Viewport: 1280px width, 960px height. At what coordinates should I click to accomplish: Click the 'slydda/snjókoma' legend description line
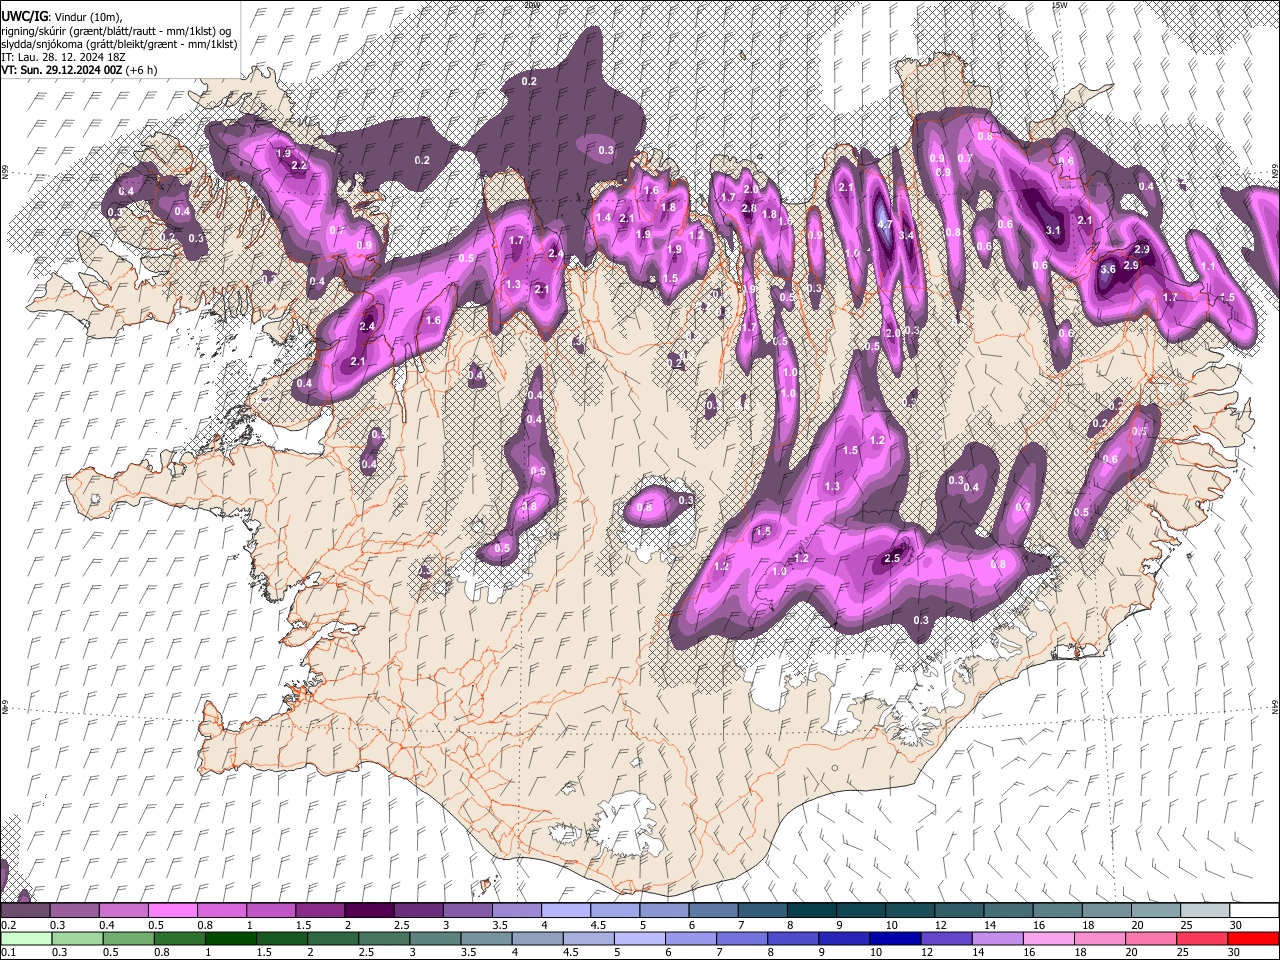tap(119, 44)
